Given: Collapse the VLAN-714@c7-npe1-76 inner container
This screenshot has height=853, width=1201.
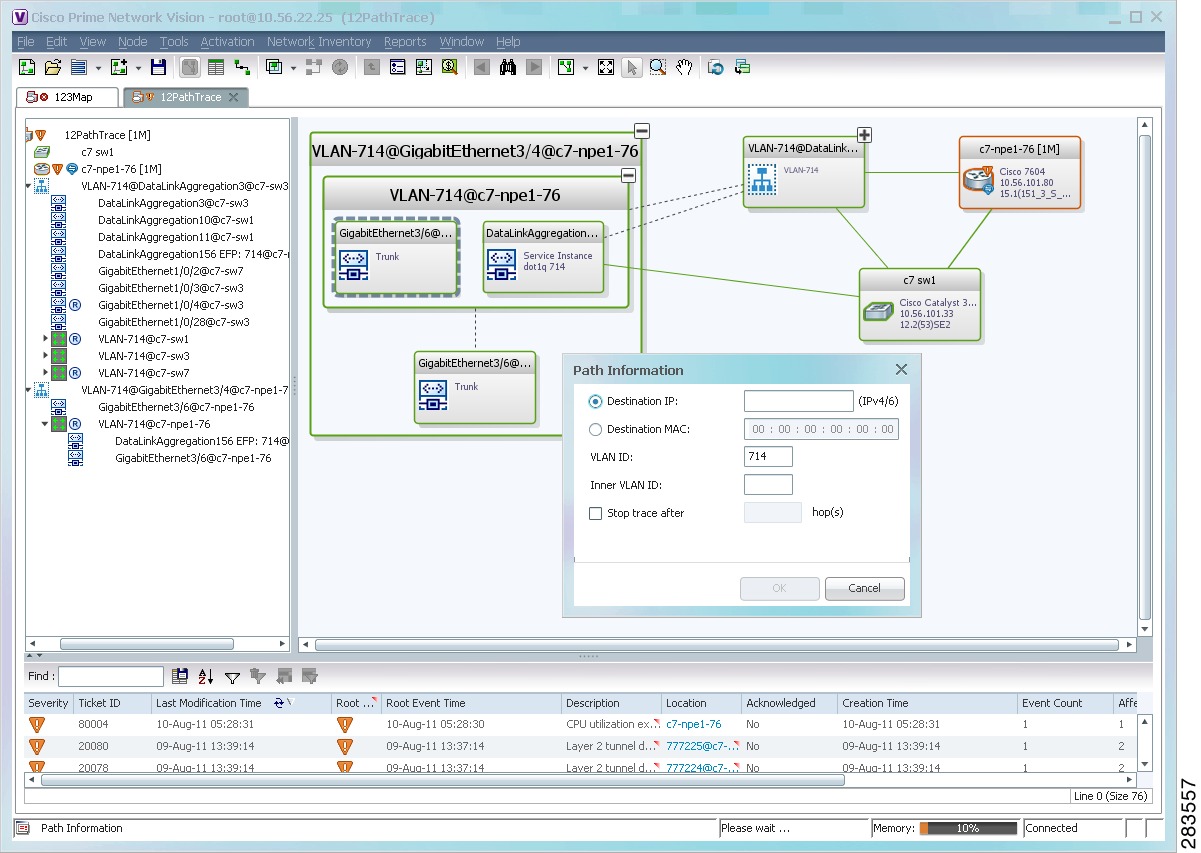Looking at the screenshot, I should [628, 175].
